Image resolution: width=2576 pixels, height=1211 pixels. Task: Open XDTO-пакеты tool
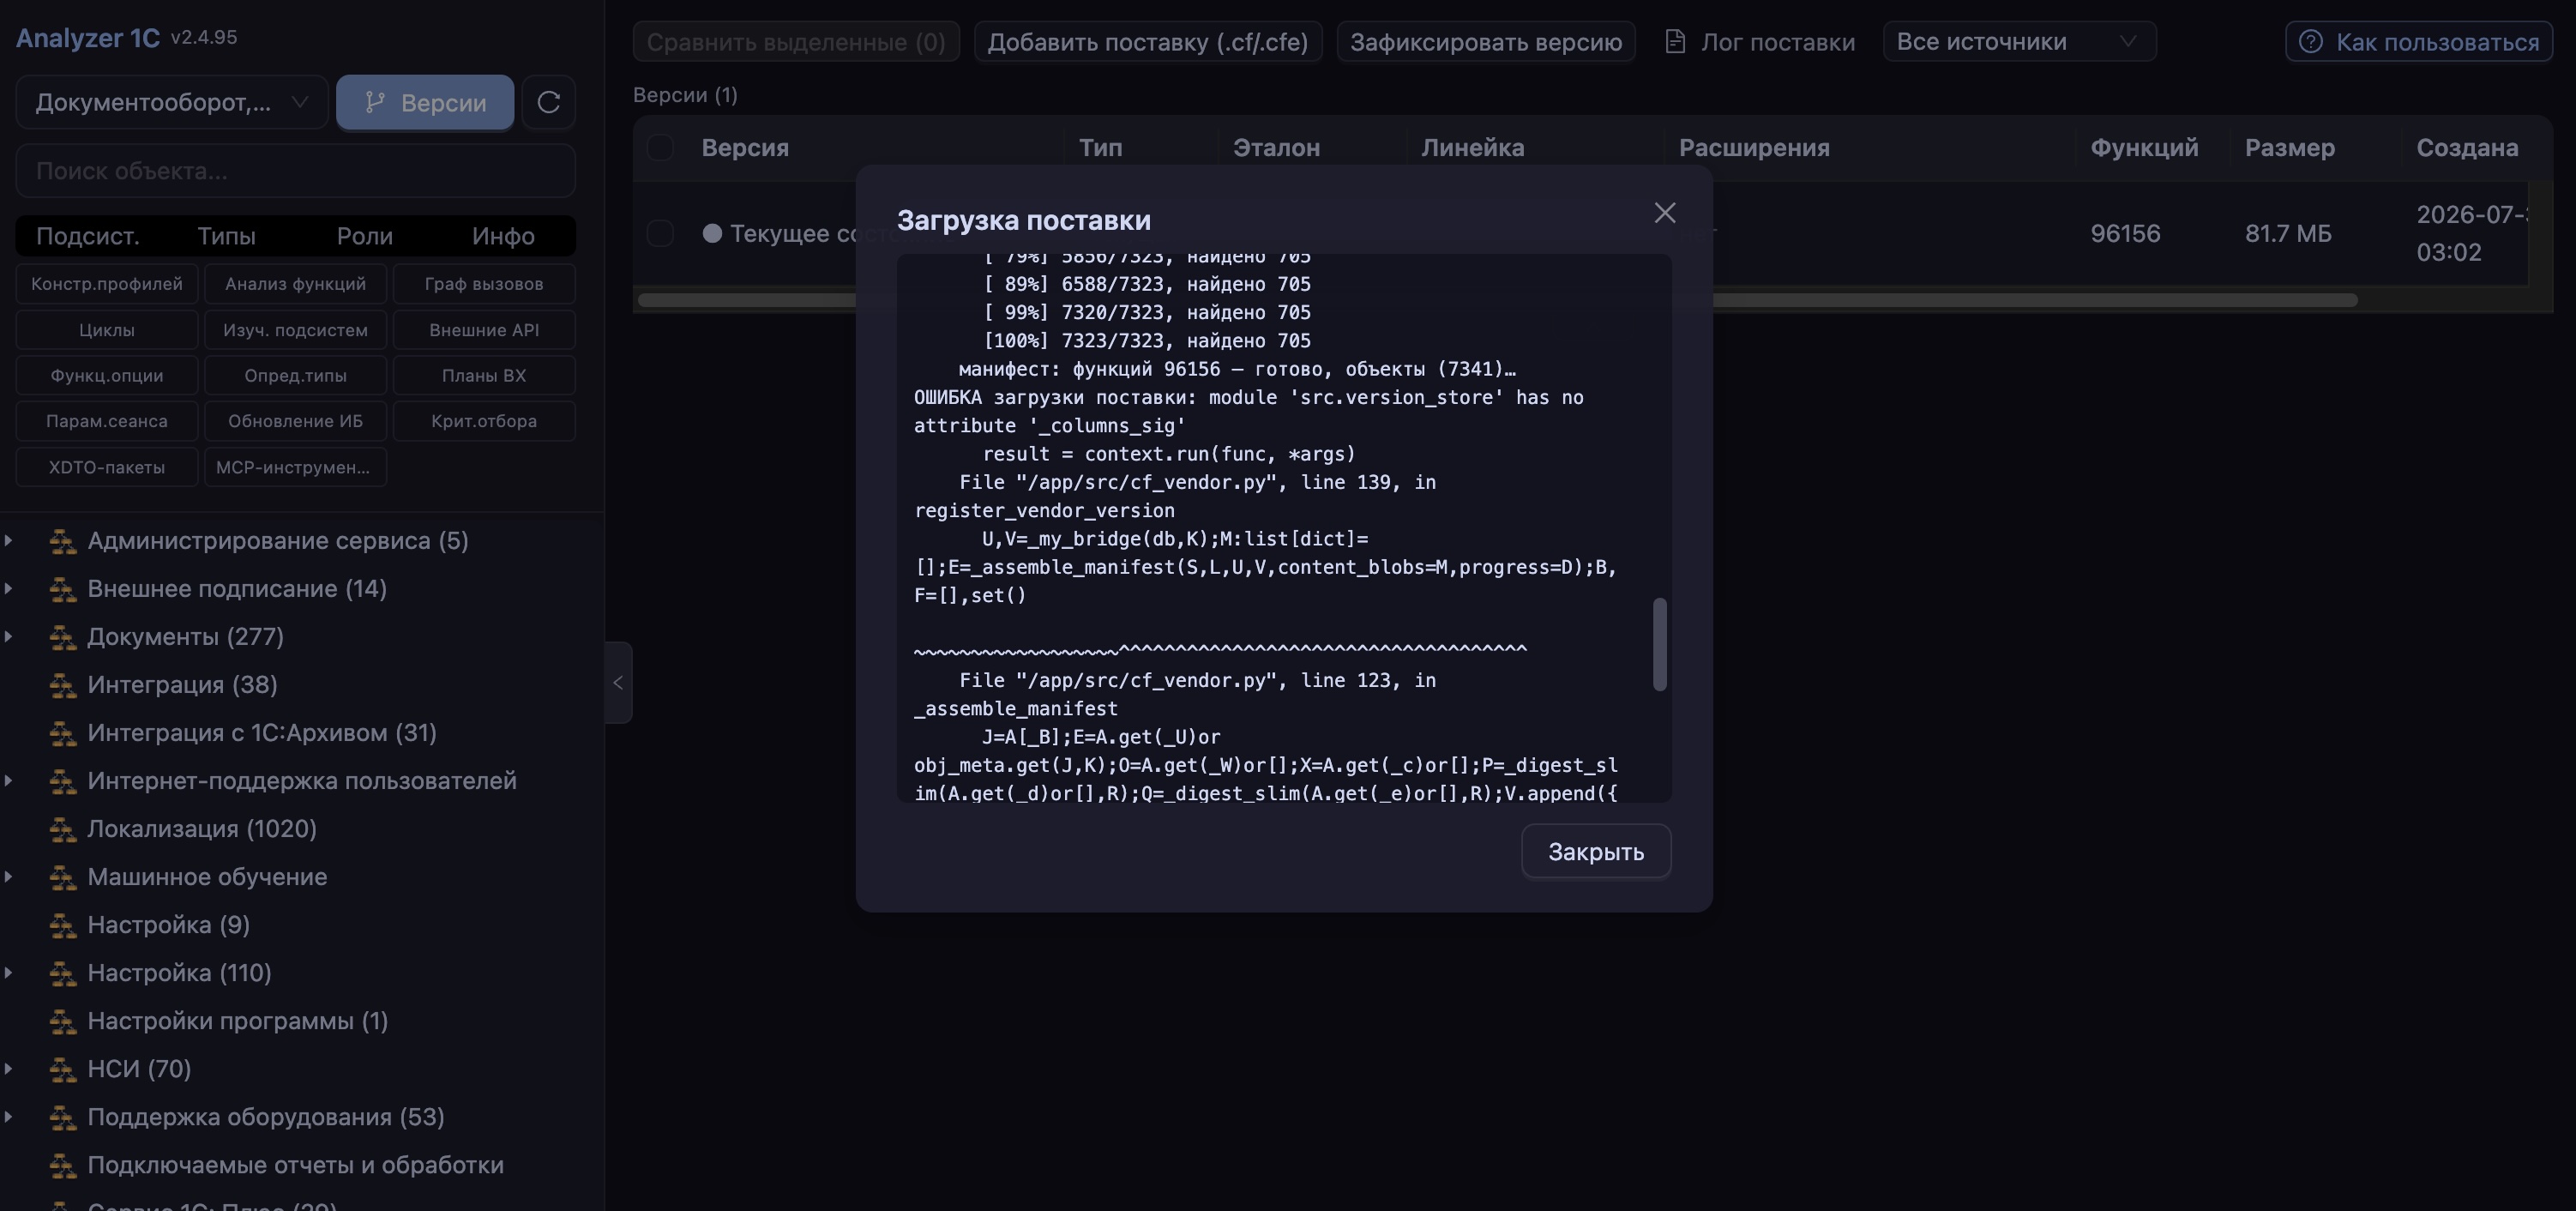coord(107,467)
